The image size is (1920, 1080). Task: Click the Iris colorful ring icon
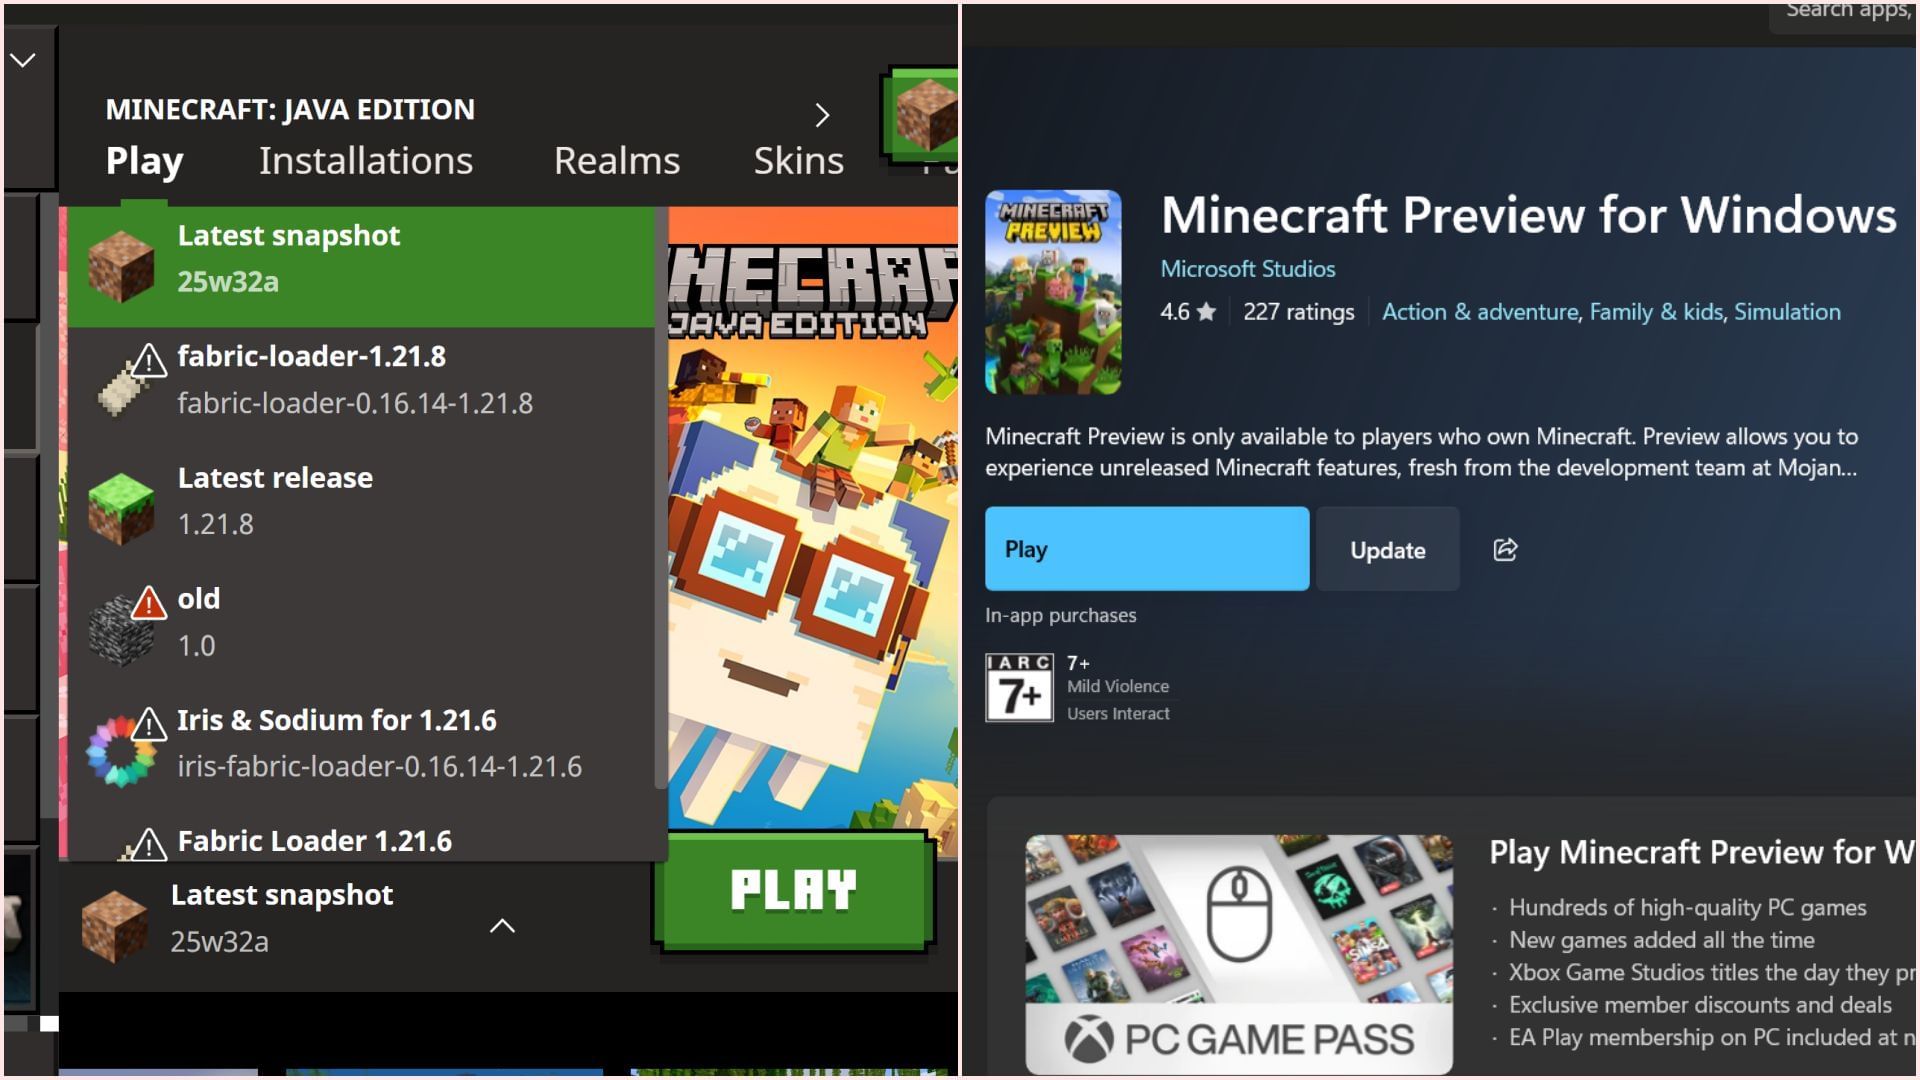[120, 752]
